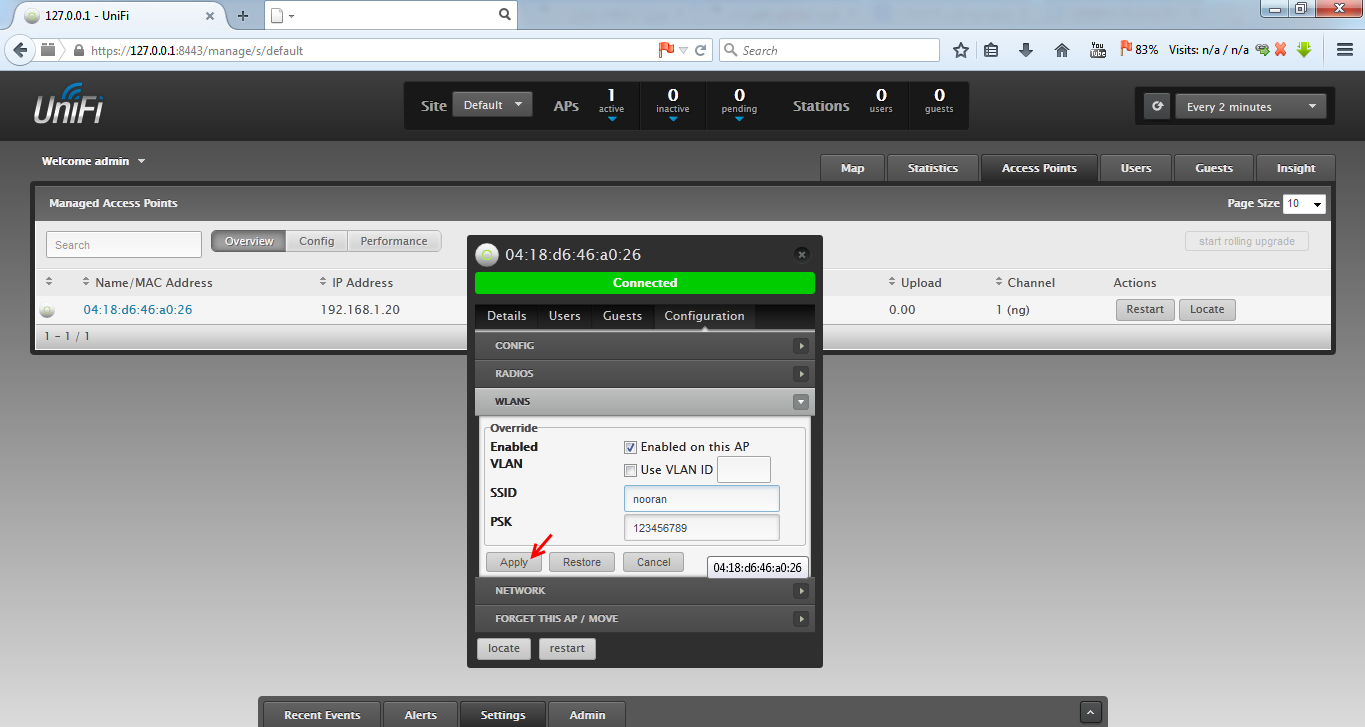Open the browser downloads arrow
The image size is (1365, 727).
click(1026, 50)
